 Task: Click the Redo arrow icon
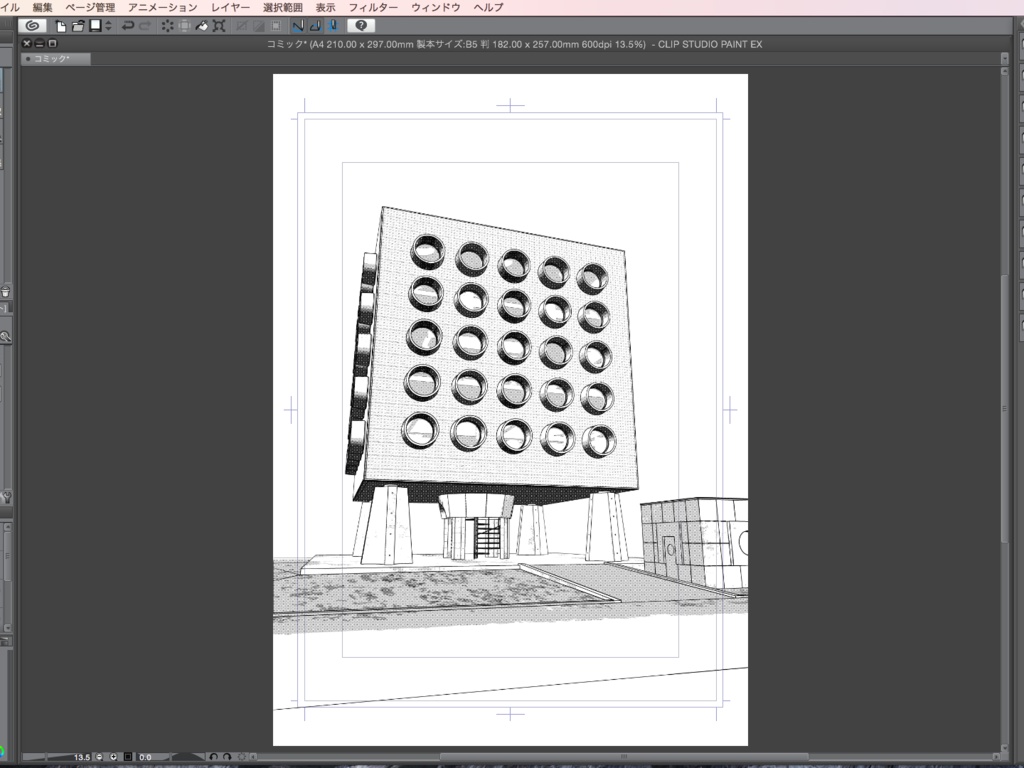pyautogui.click(x=145, y=25)
